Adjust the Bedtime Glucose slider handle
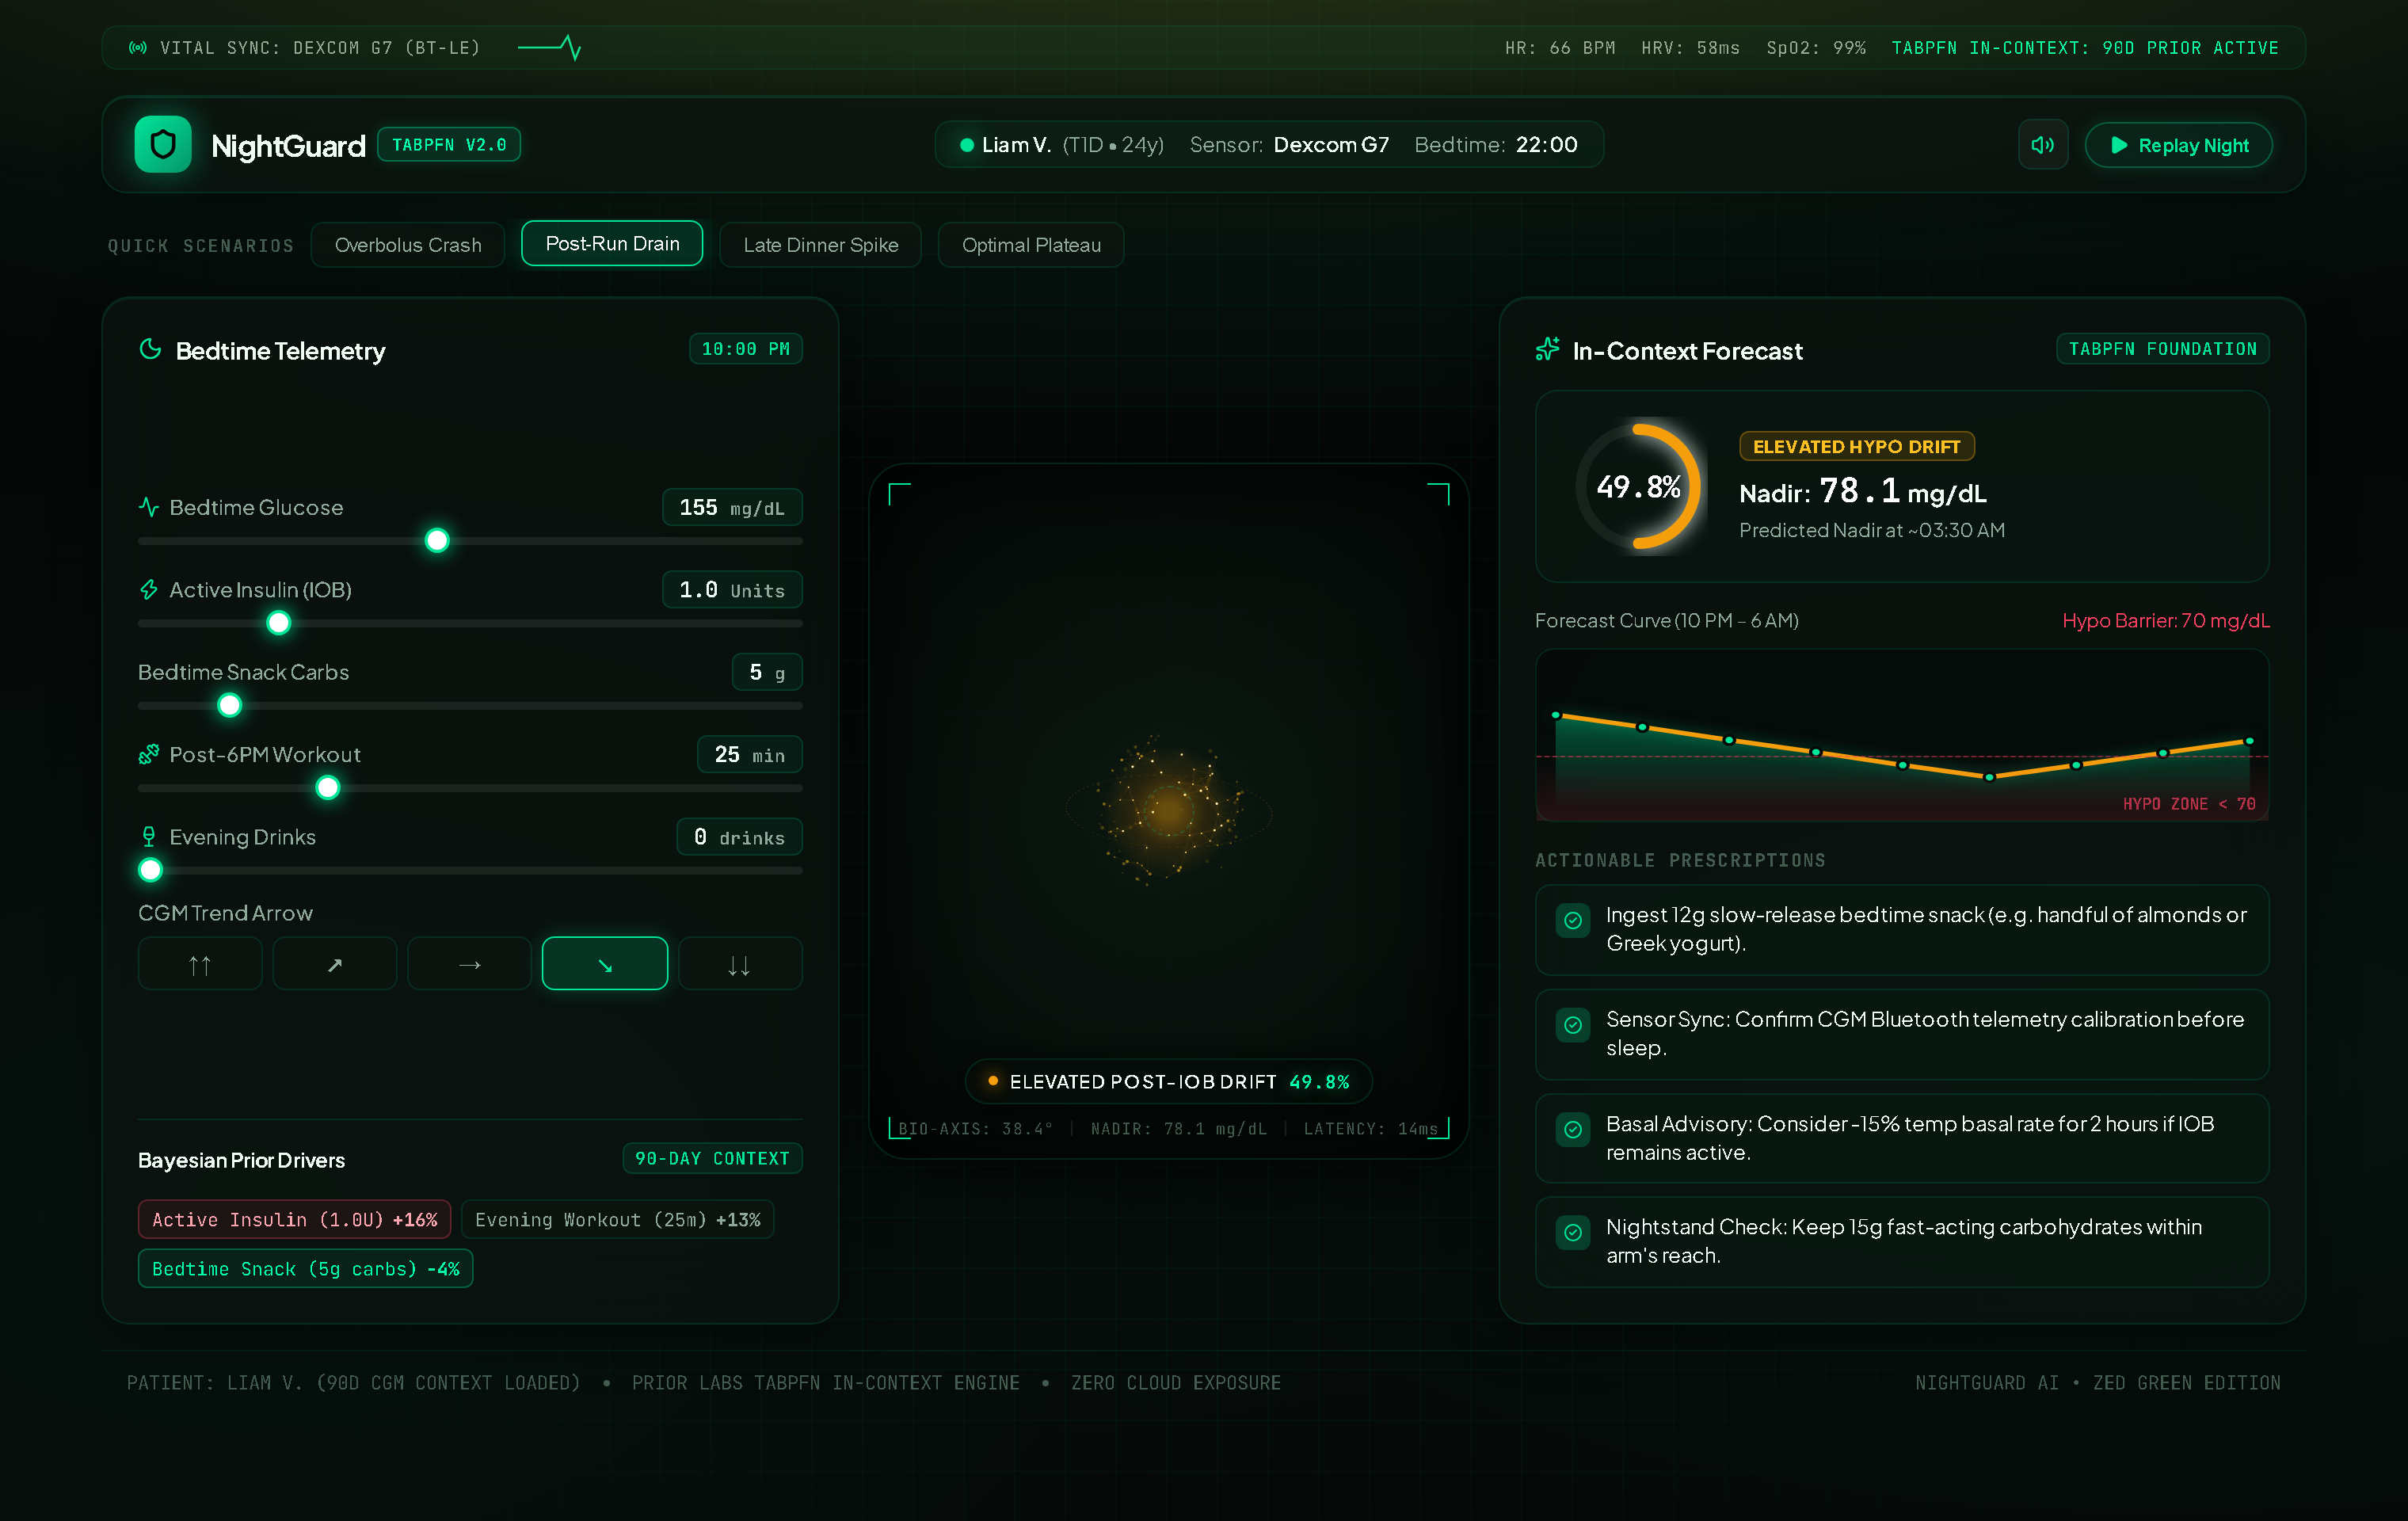 point(437,541)
